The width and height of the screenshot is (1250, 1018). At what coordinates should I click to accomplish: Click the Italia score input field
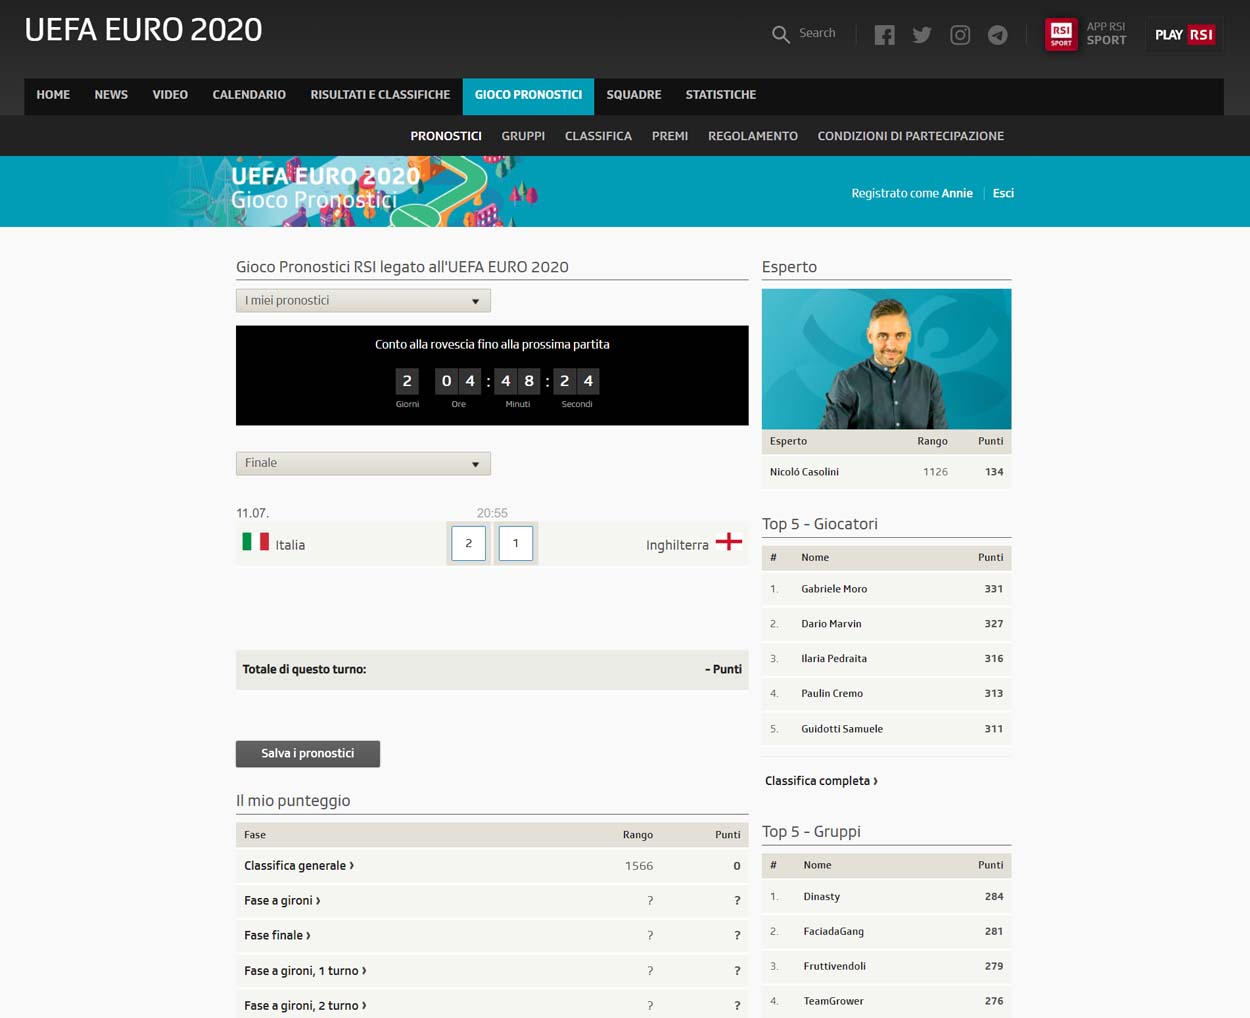(468, 543)
